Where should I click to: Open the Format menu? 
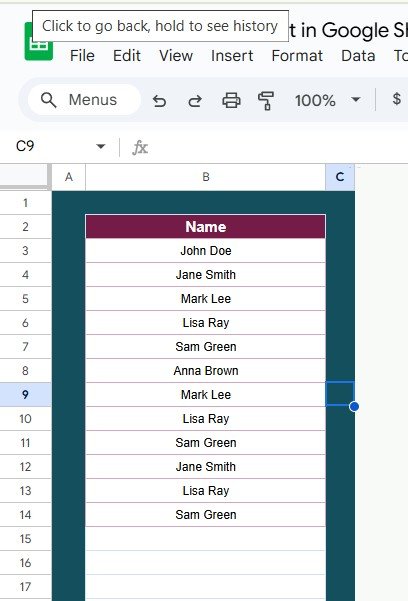(297, 56)
